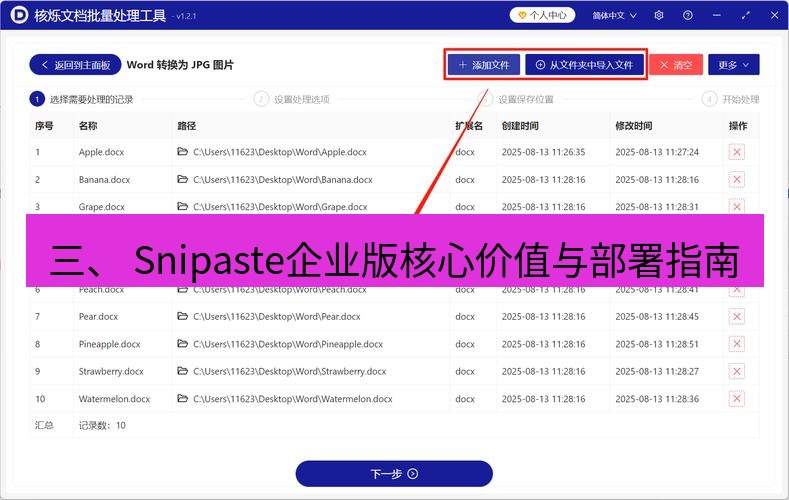The width and height of the screenshot is (789, 500).
Task: Open the 个人中心 personal center
Action: tap(542, 16)
